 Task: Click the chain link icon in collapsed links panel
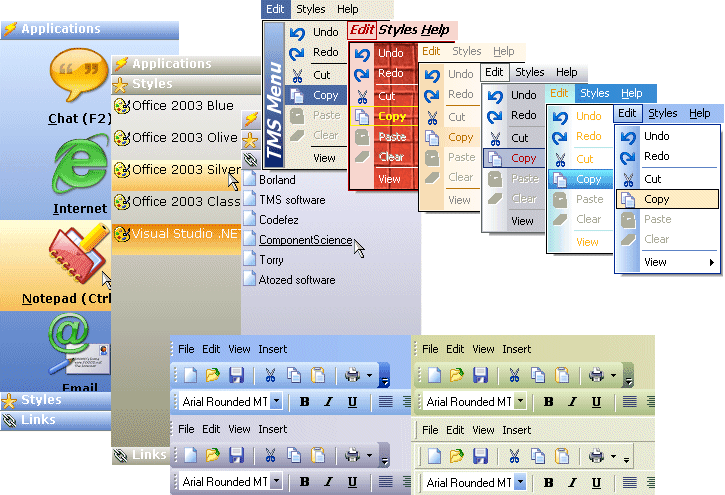pos(250,160)
